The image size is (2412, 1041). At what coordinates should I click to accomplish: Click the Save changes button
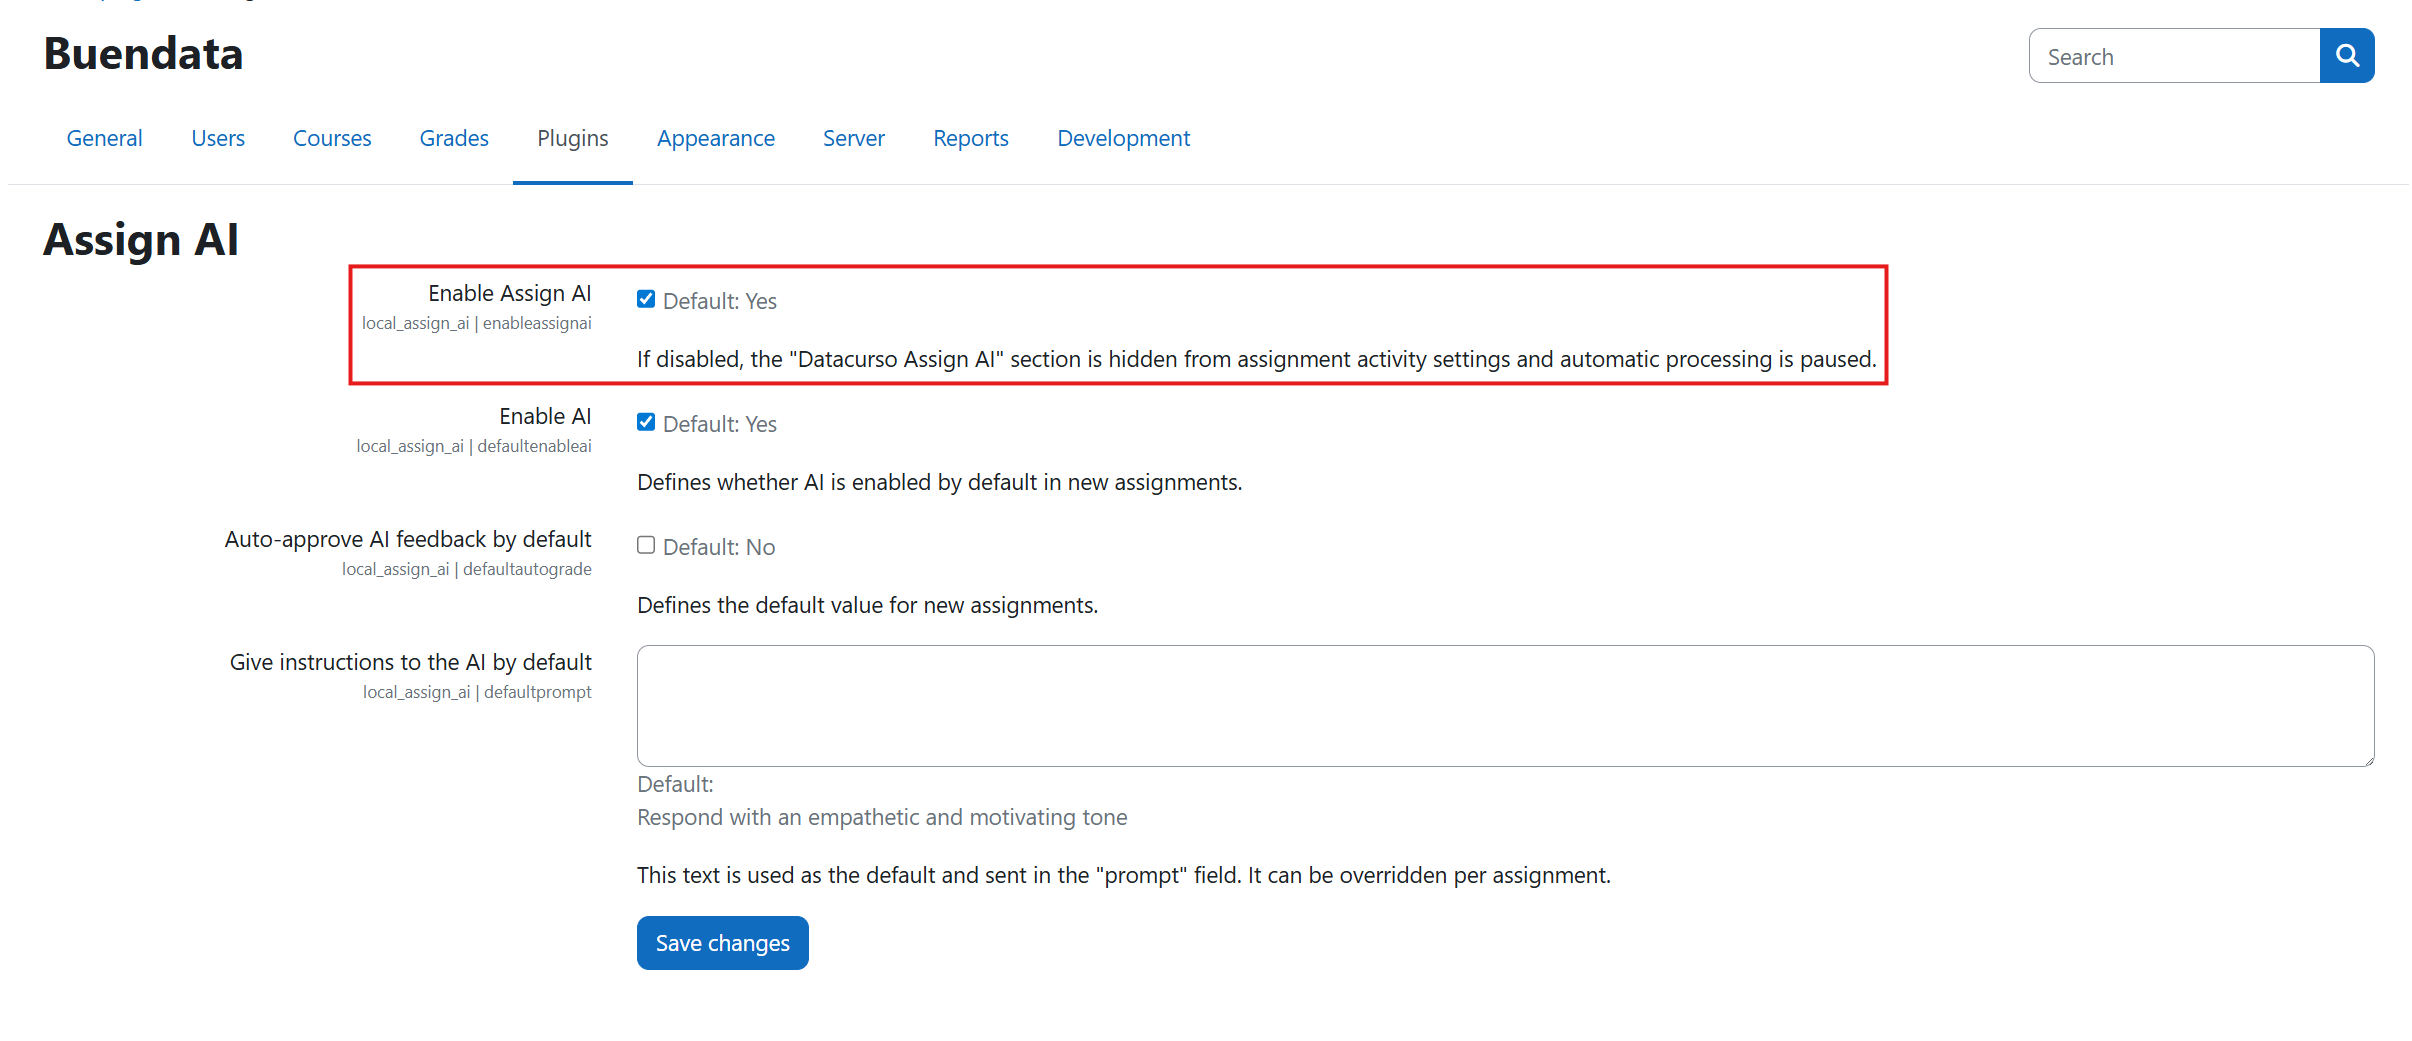(x=722, y=942)
